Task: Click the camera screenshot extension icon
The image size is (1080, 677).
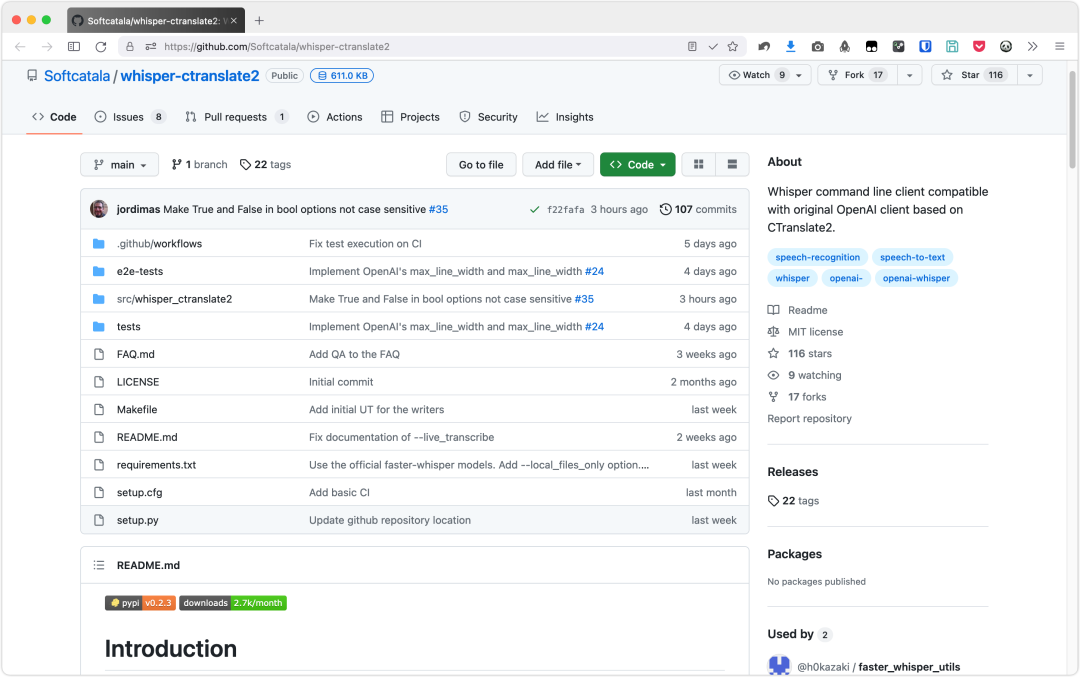Action: click(x=818, y=47)
